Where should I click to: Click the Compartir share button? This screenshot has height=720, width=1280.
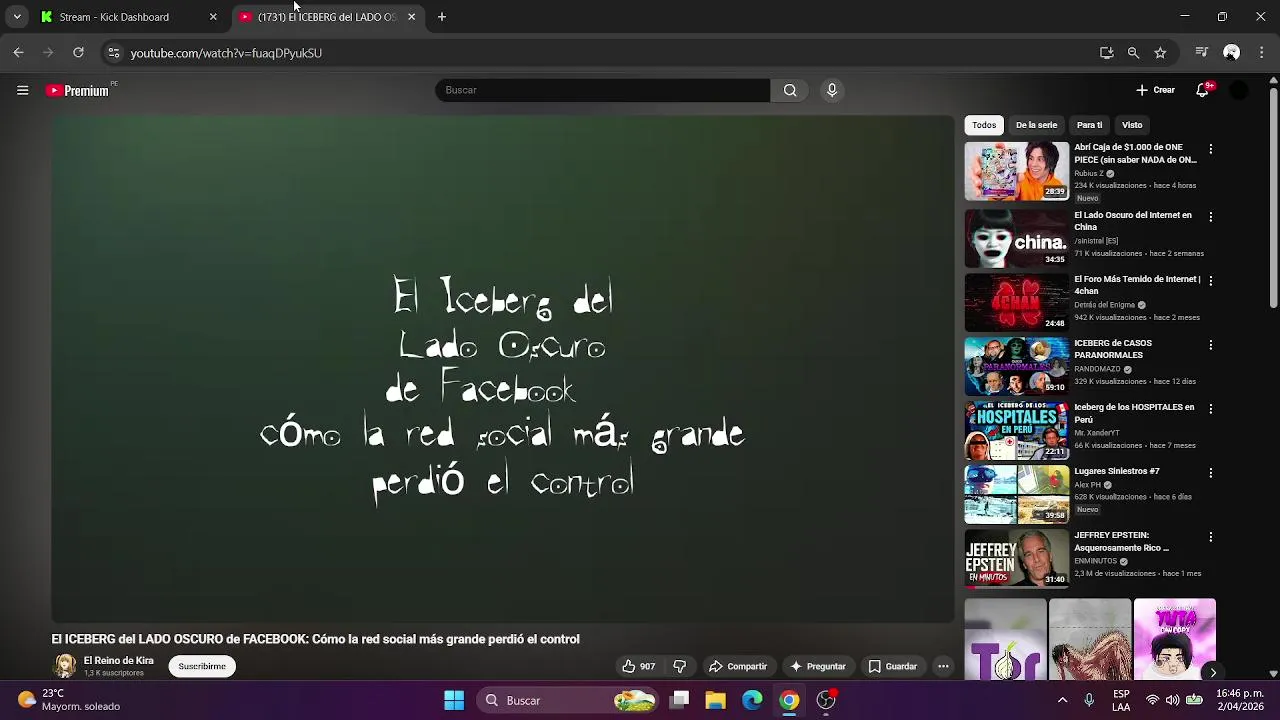pyautogui.click(x=738, y=666)
